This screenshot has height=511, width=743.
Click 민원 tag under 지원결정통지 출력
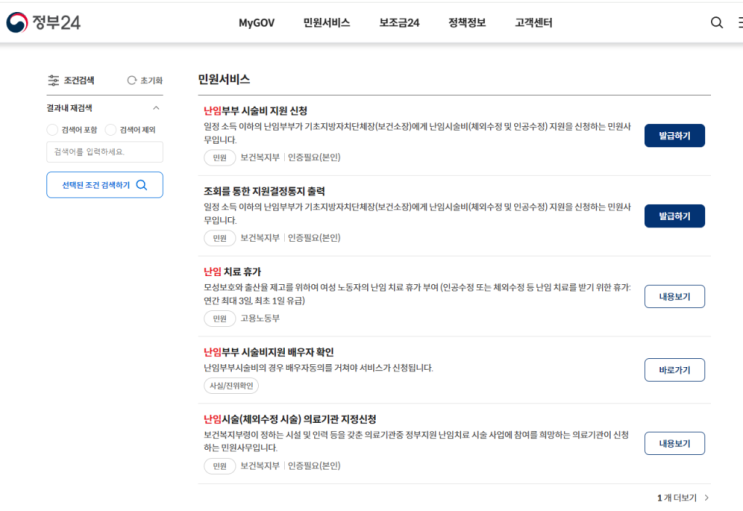coord(220,238)
